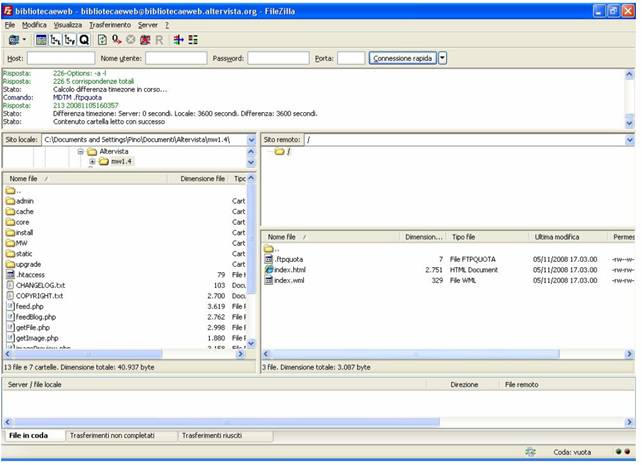Screen dimensions: 642x465
Task: Open the Modifica menu
Action: point(34,25)
